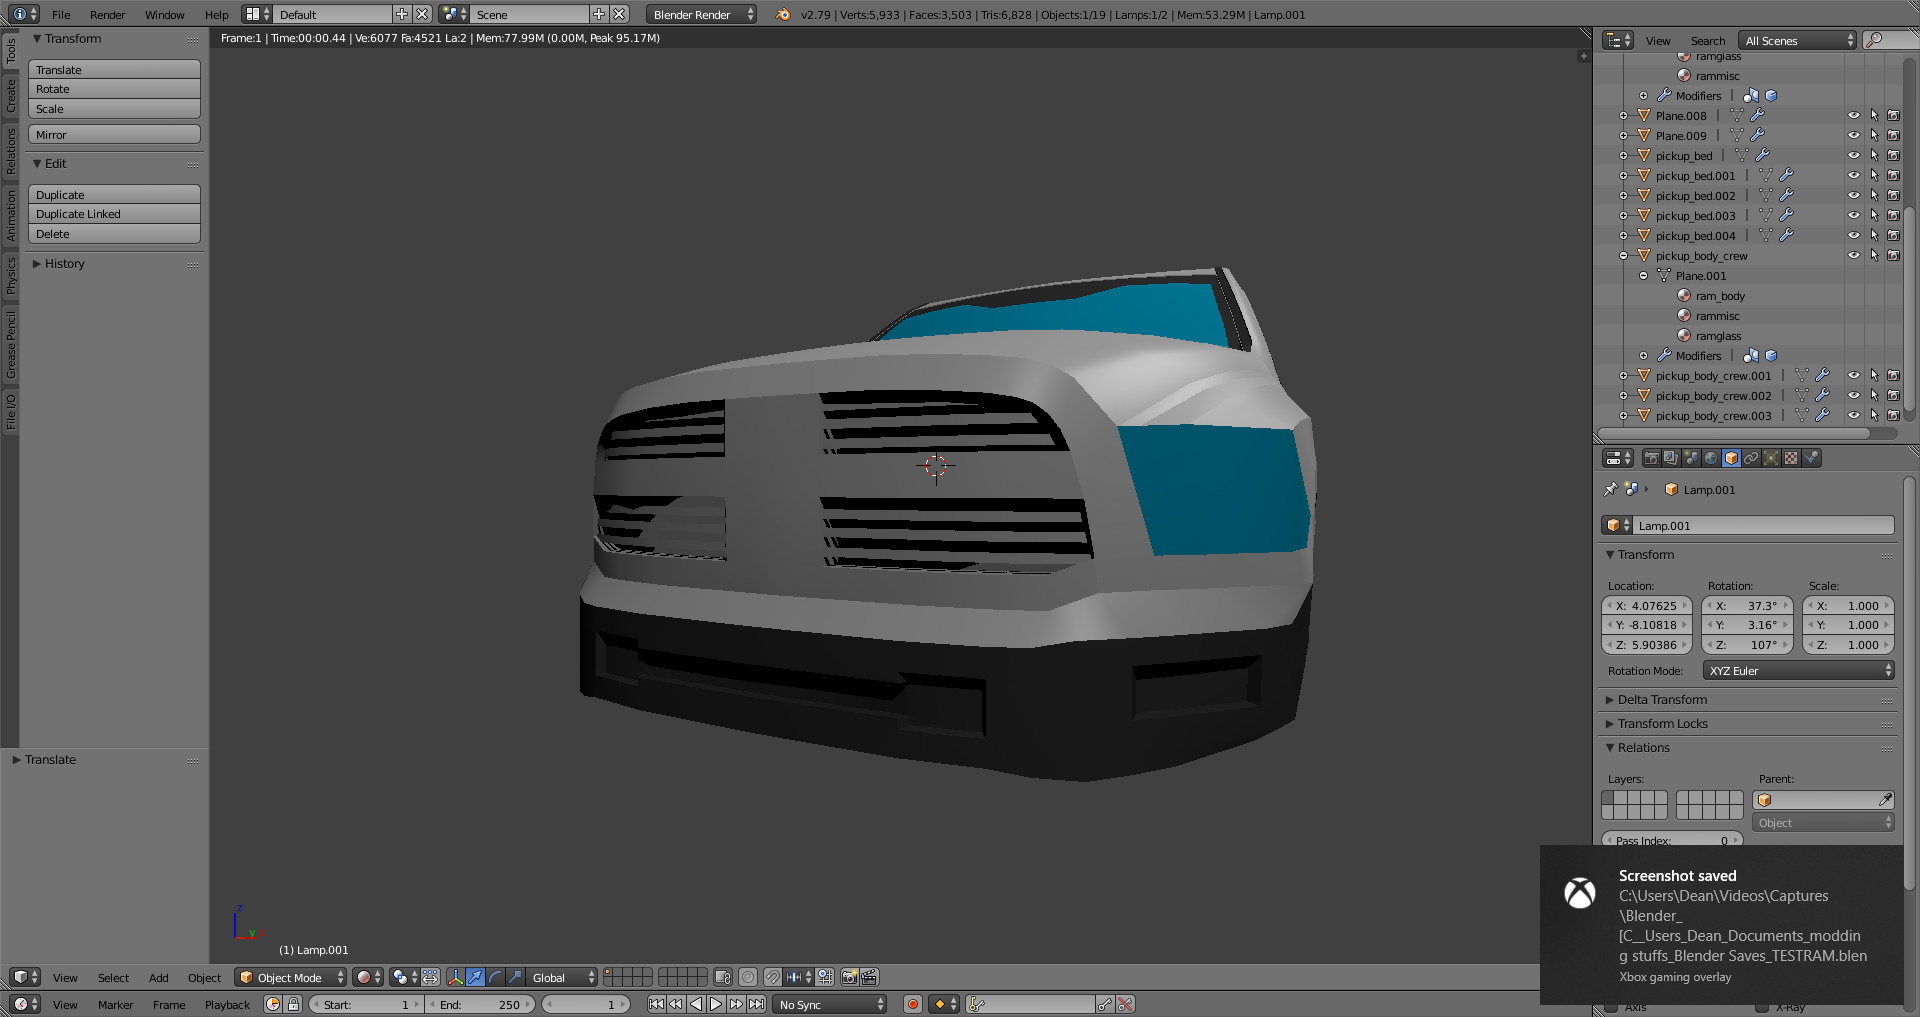The width and height of the screenshot is (1920, 1017).
Task: Play the animation forward
Action: [x=716, y=1004]
